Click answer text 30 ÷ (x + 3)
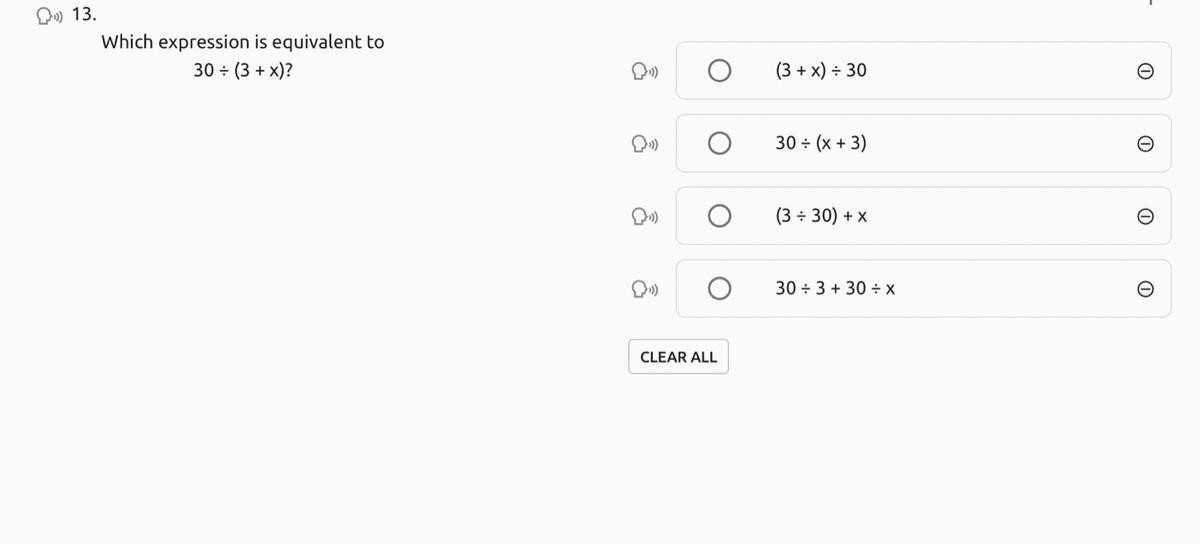 (x=821, y=144)
